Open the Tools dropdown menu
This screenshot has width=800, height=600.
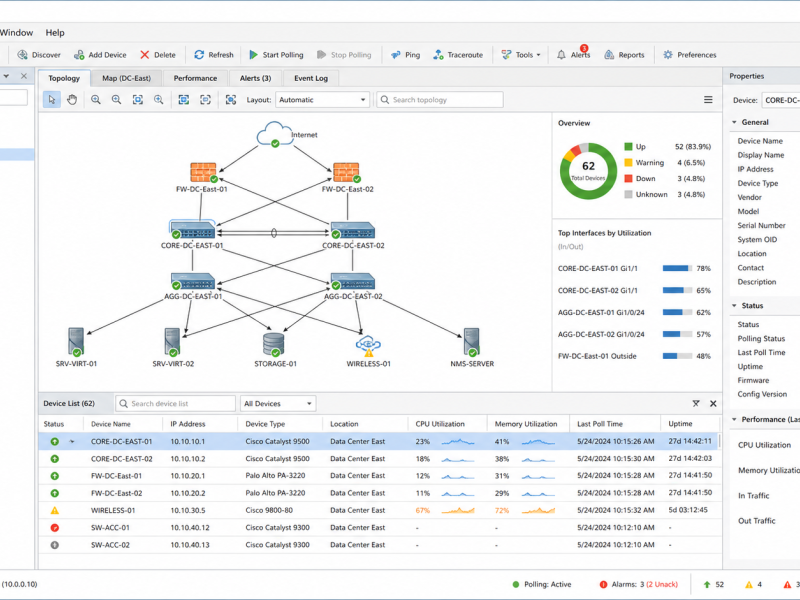521,55
